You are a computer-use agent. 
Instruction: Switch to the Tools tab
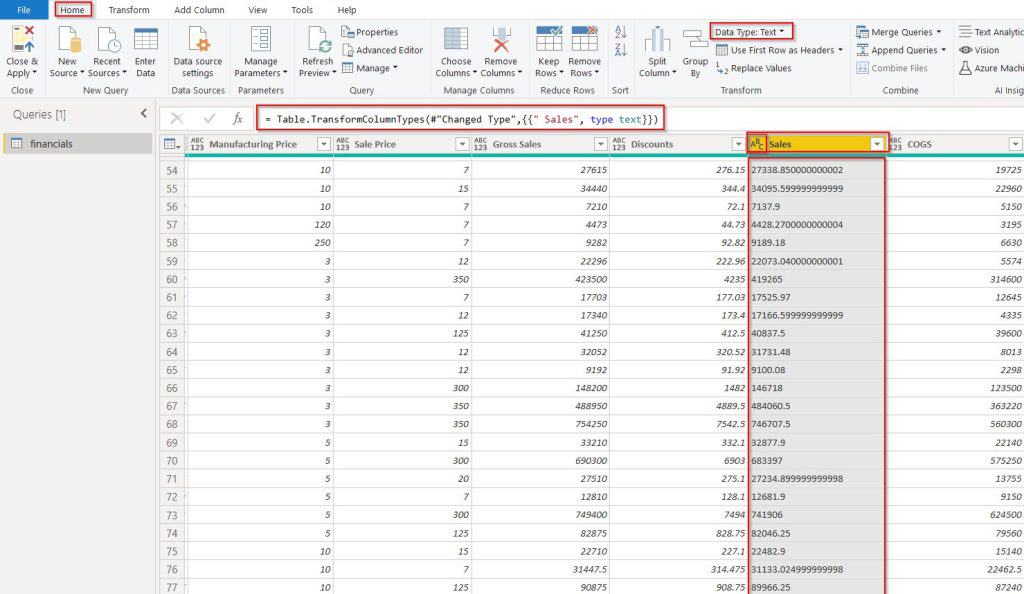click(302, 10)
